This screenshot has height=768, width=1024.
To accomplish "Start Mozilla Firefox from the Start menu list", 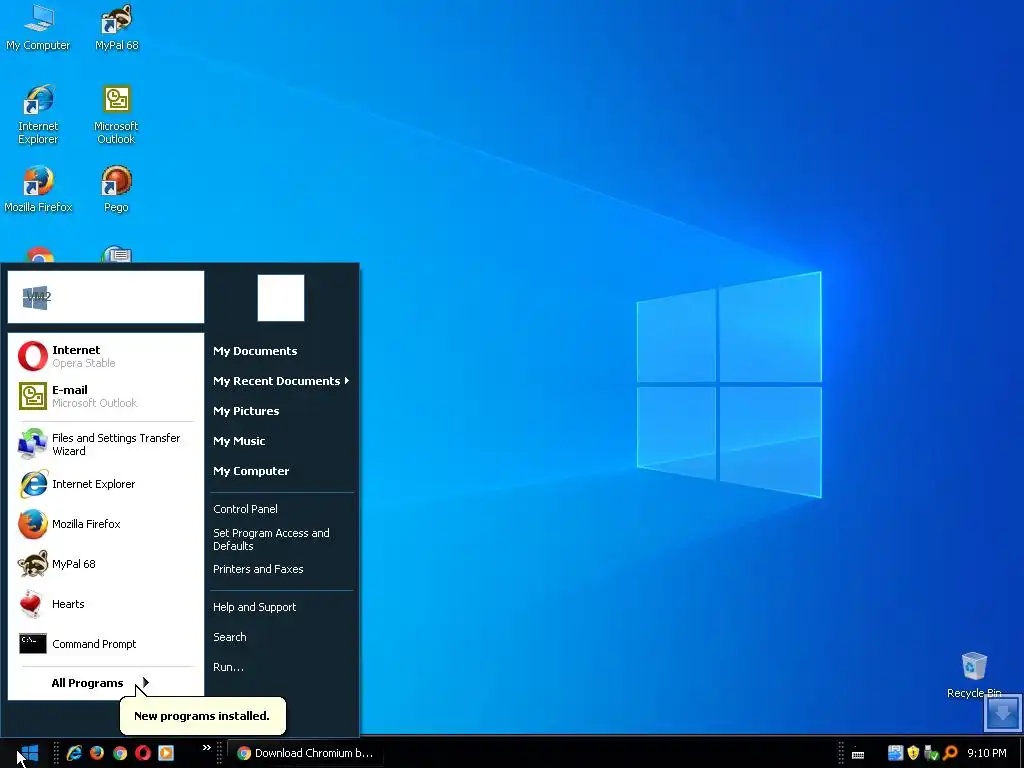I will point(106,524).
